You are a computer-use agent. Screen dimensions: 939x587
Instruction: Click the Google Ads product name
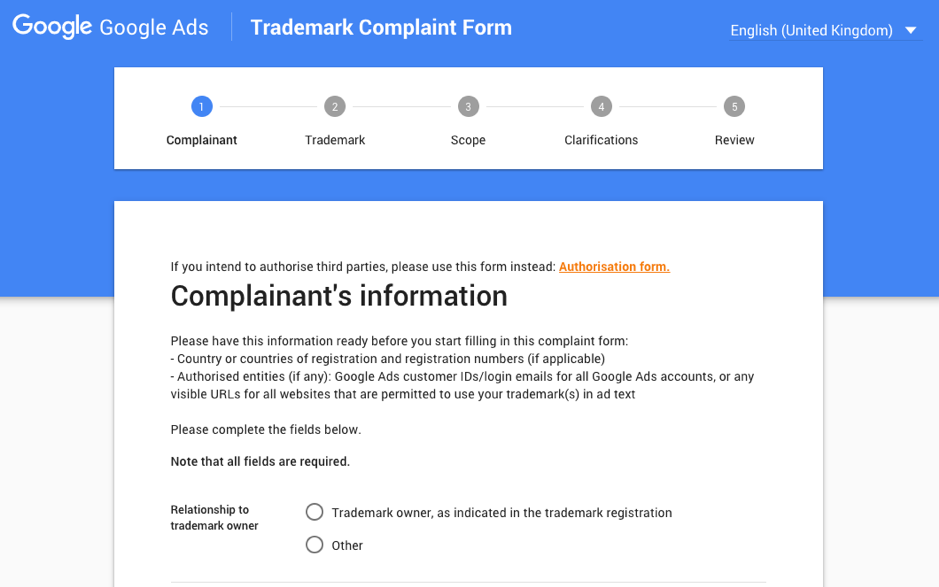point(154,28)
